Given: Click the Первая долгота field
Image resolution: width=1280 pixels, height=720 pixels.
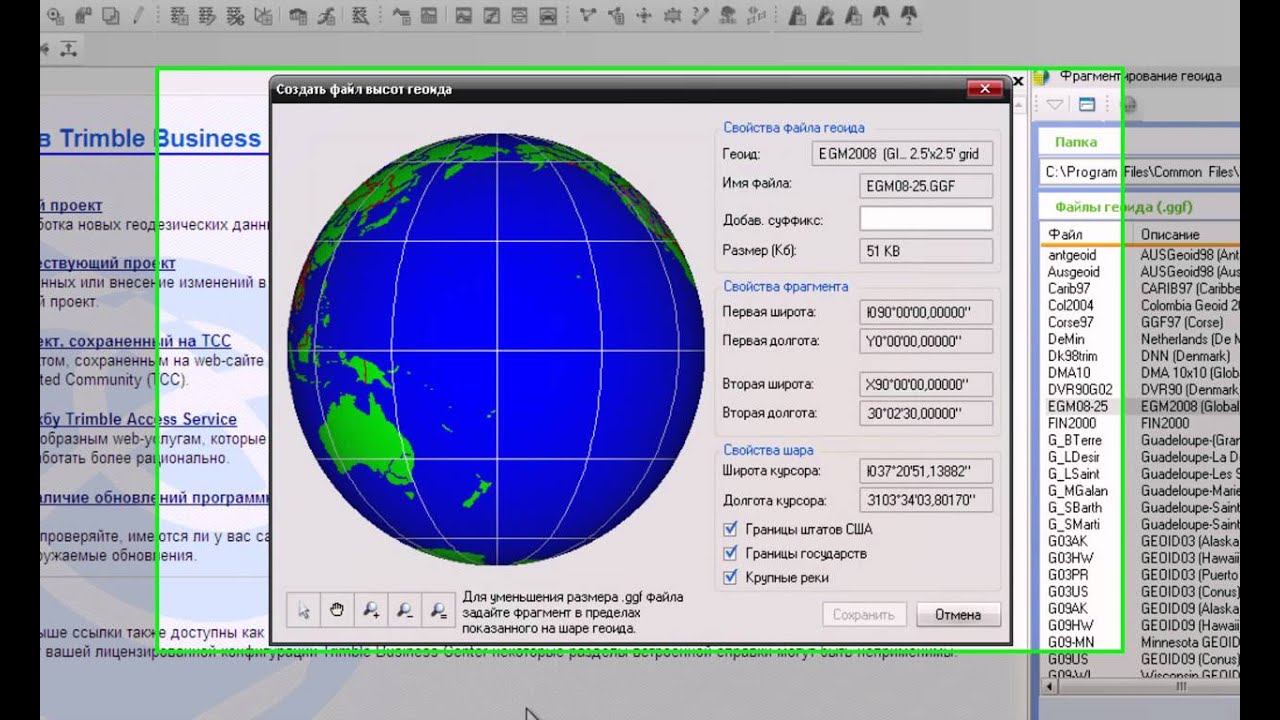Looking at the screenshot, I should [926, 341].
